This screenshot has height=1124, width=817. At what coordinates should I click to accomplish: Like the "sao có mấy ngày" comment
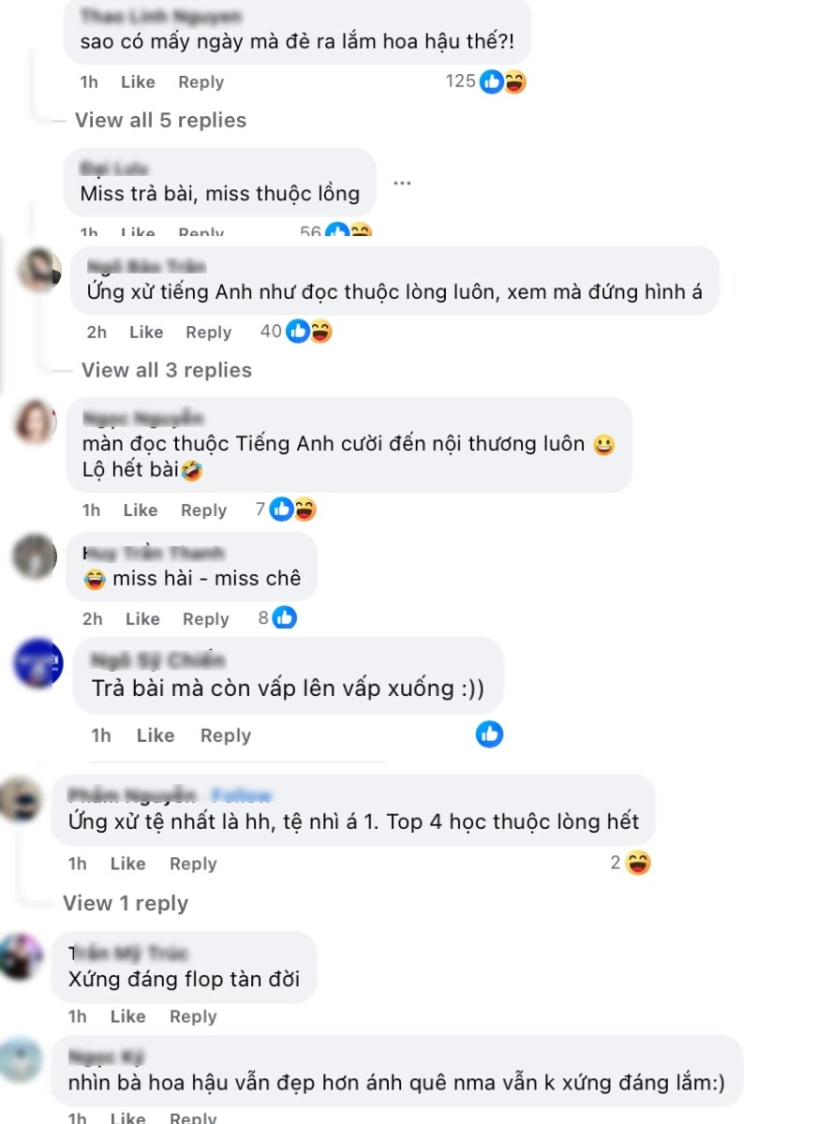[138, 82]
